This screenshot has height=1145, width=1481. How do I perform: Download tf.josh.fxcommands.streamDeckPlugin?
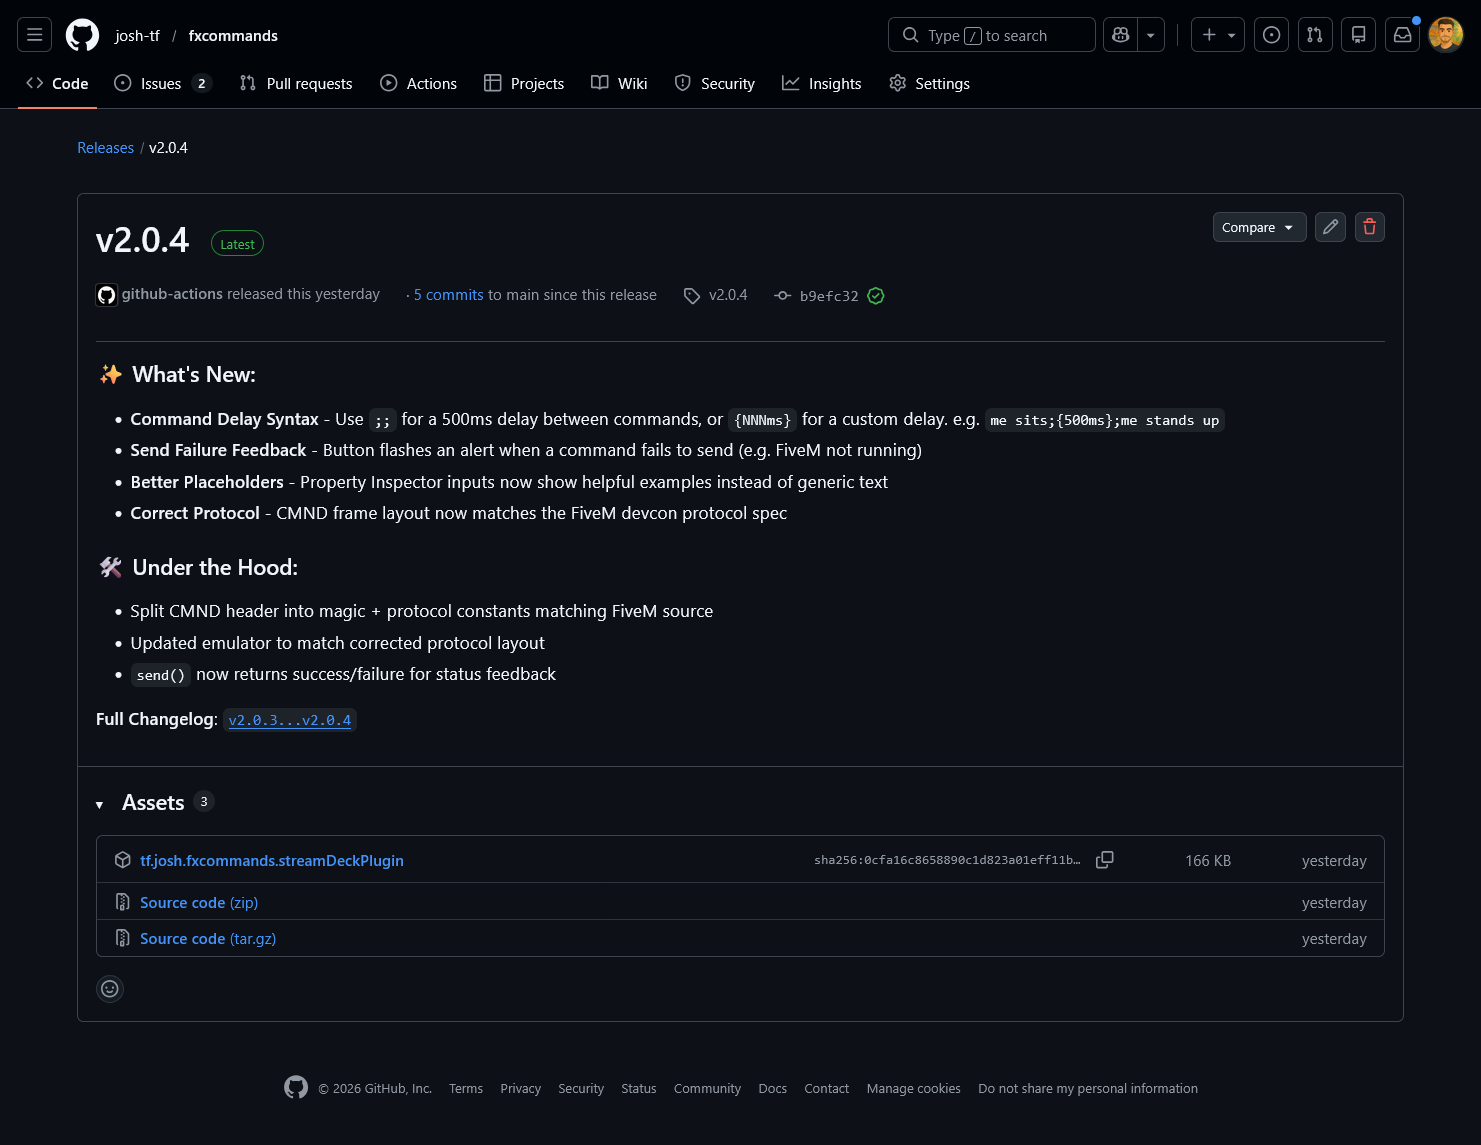point(272,860)
